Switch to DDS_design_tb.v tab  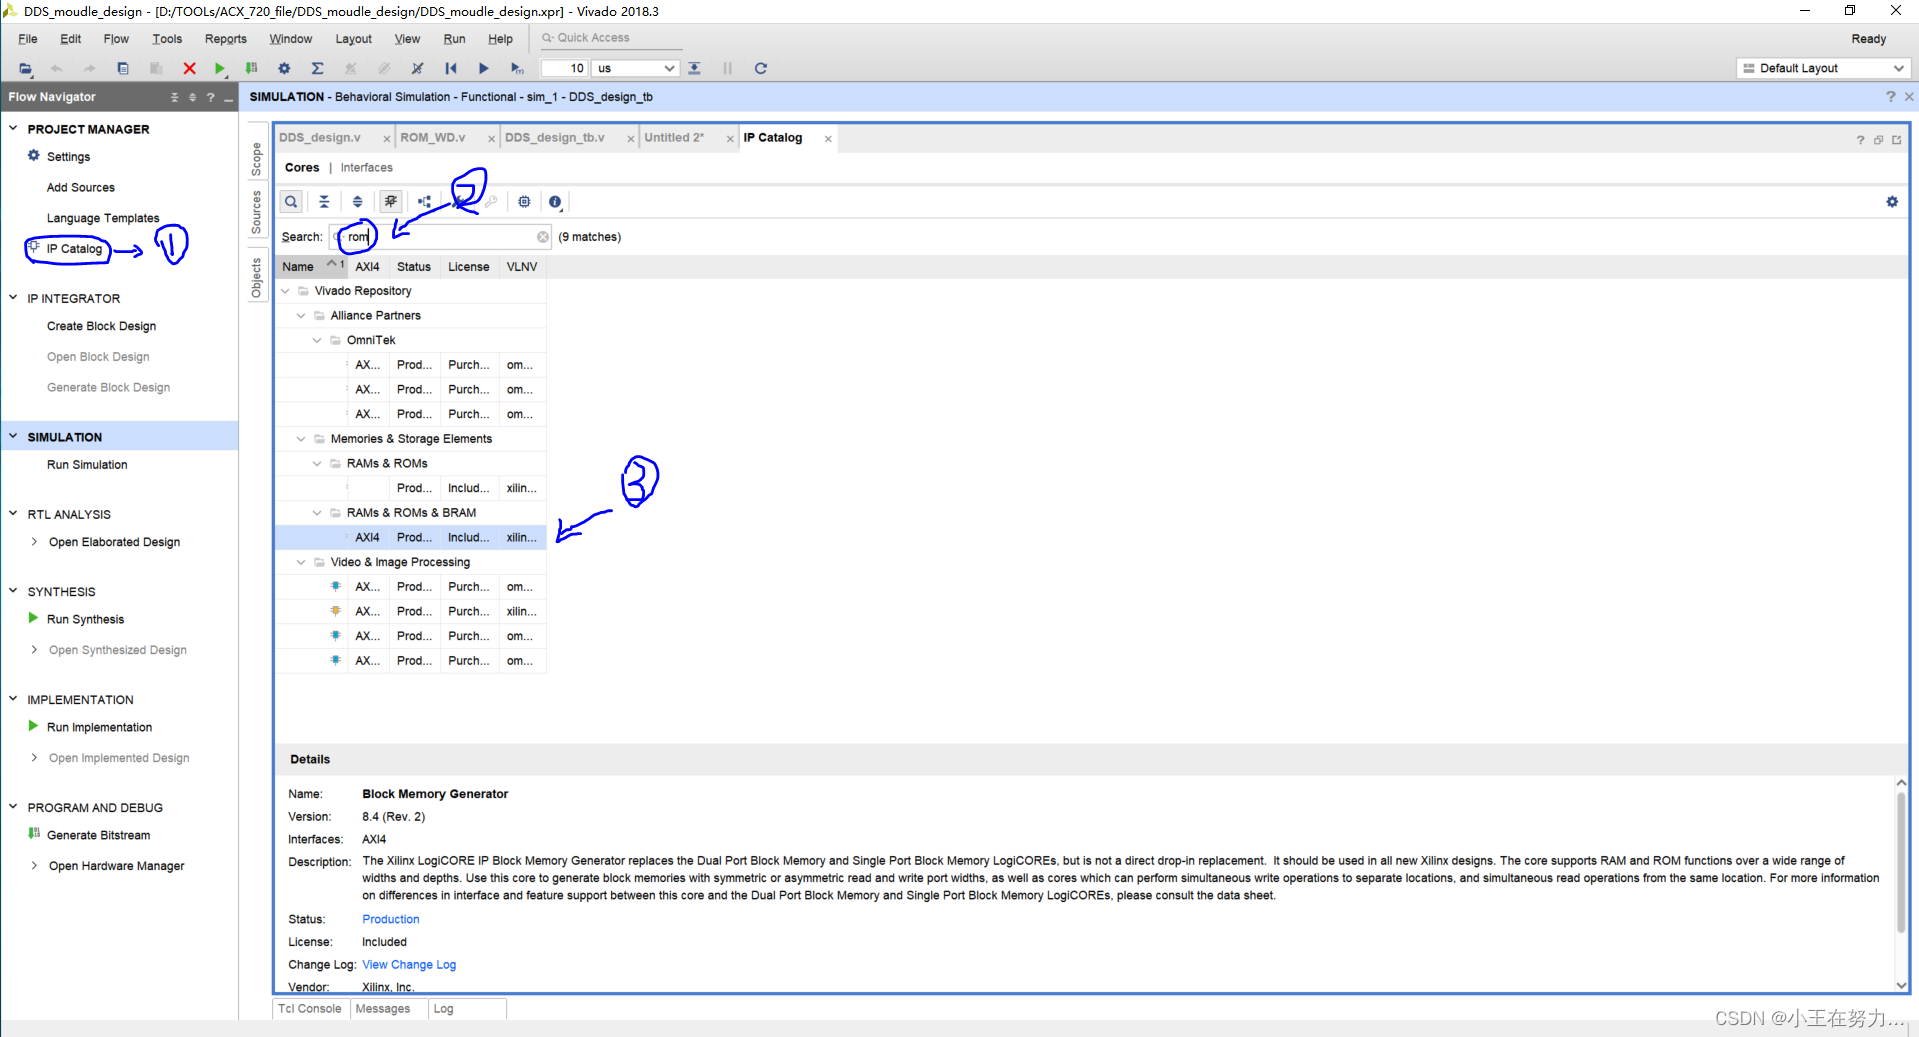555,138
